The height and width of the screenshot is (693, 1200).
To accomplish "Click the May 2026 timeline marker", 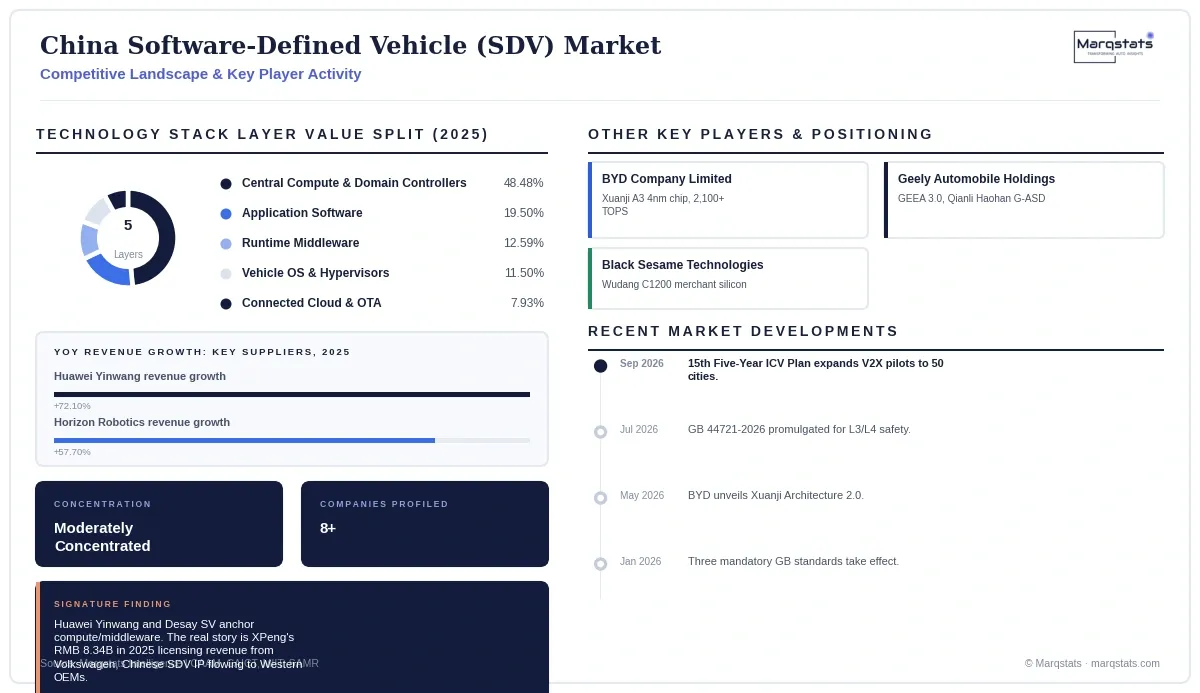I will 600,498.
